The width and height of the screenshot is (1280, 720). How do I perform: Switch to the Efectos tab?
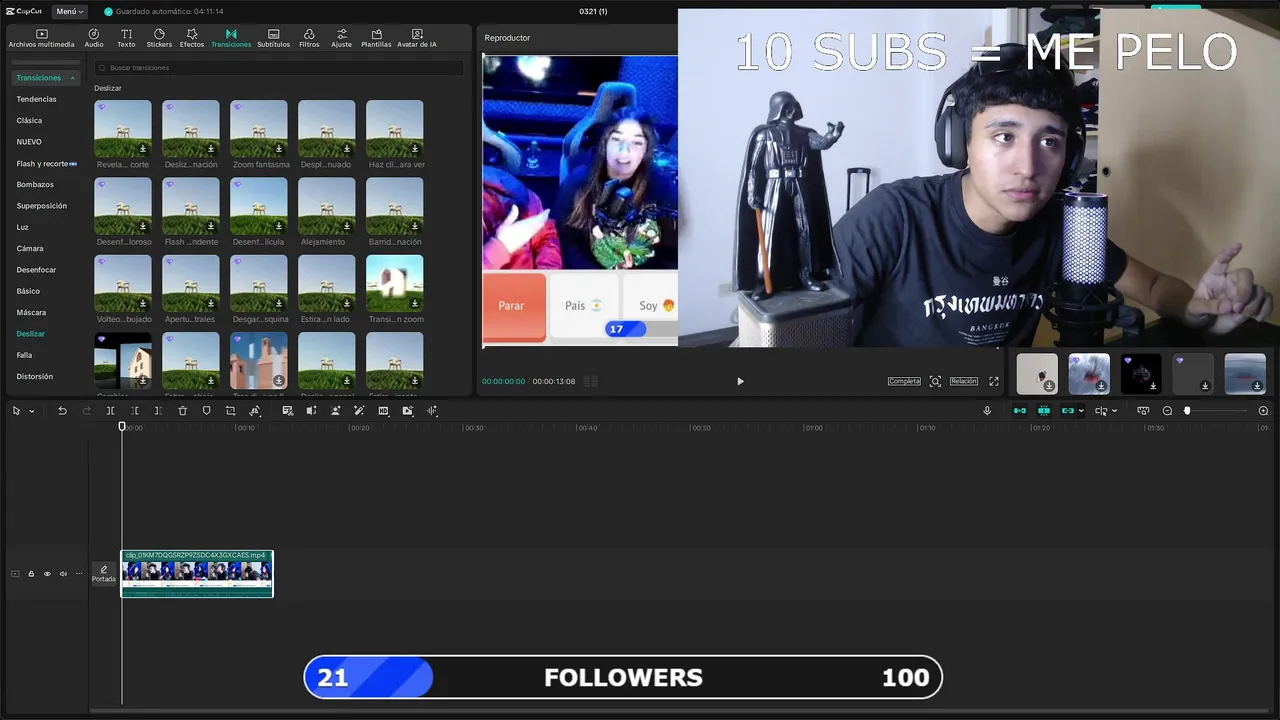(192, 38)
